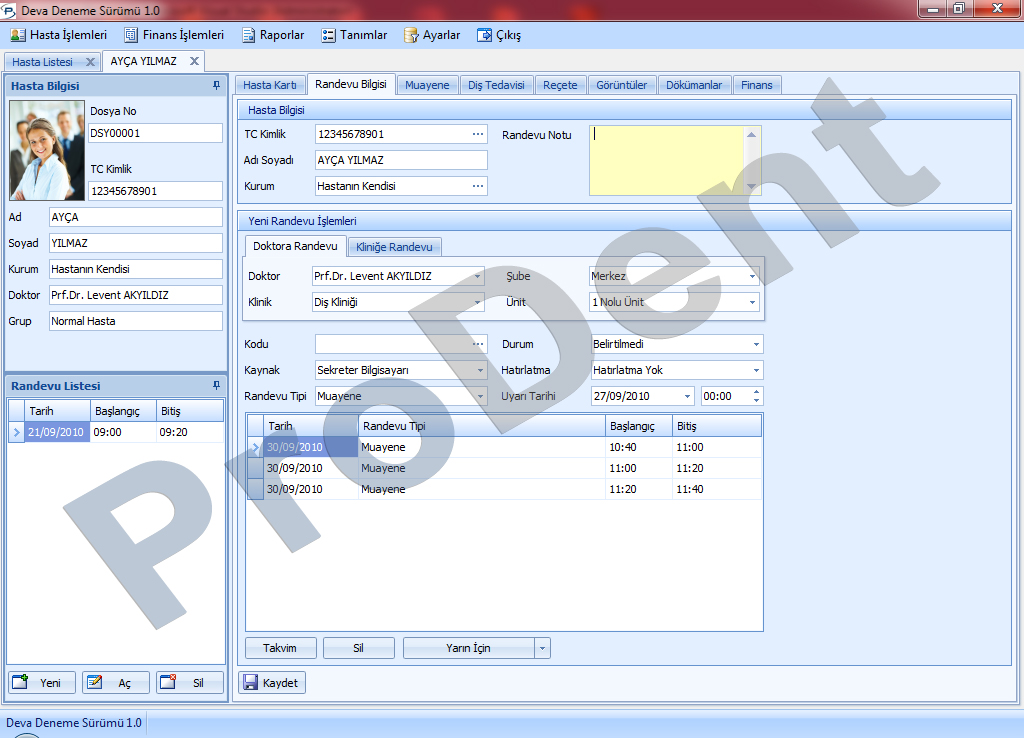Click the Çıkış exit menu item
This screenshot has height=738, width=1024.
point(499,35)
